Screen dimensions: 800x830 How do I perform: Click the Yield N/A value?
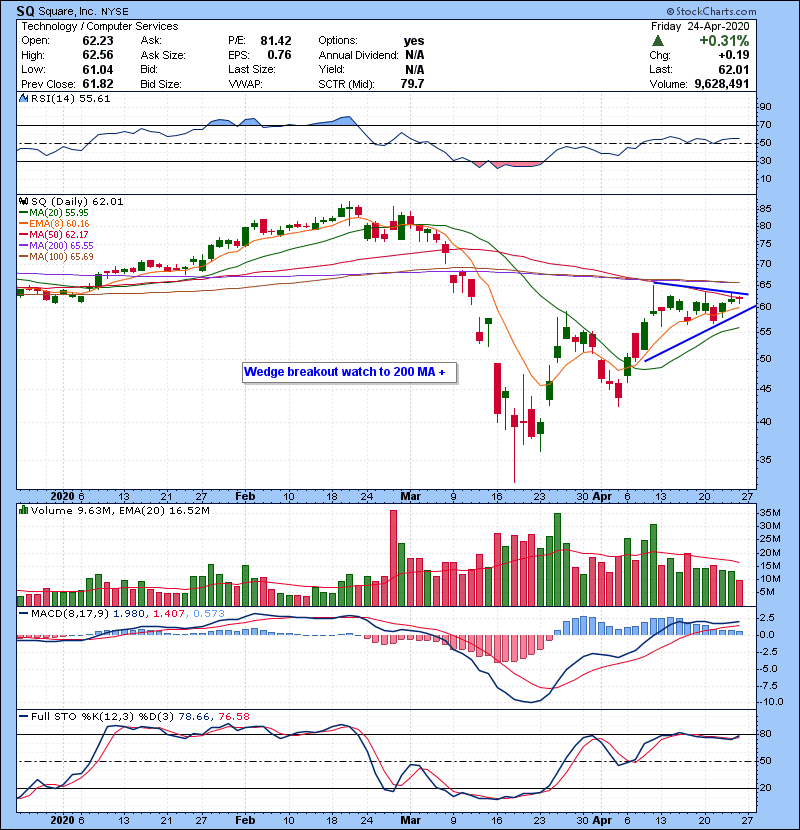point(415,69)
